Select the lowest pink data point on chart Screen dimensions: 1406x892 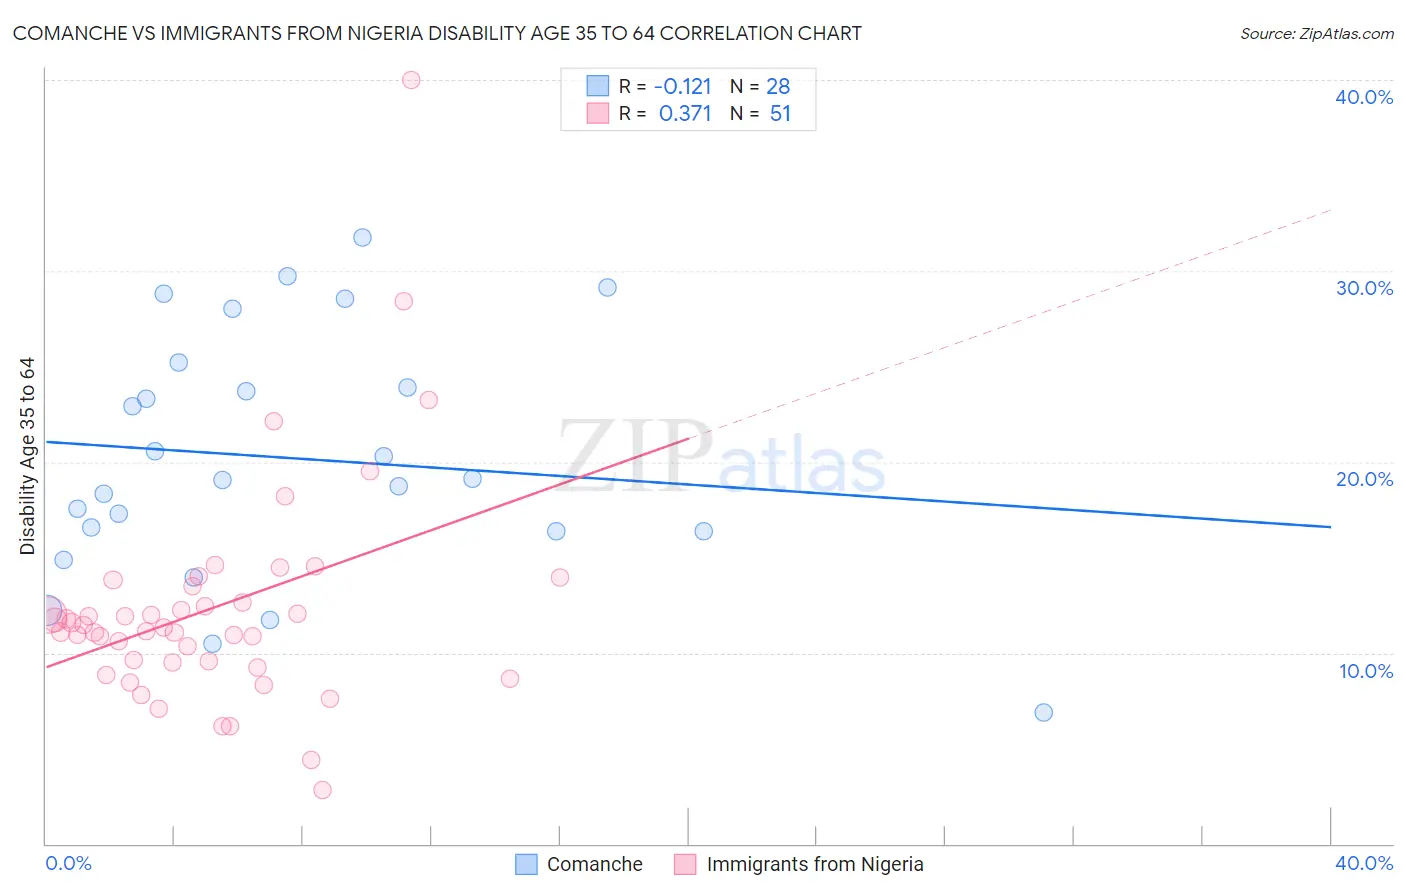(x=322, y=790)
